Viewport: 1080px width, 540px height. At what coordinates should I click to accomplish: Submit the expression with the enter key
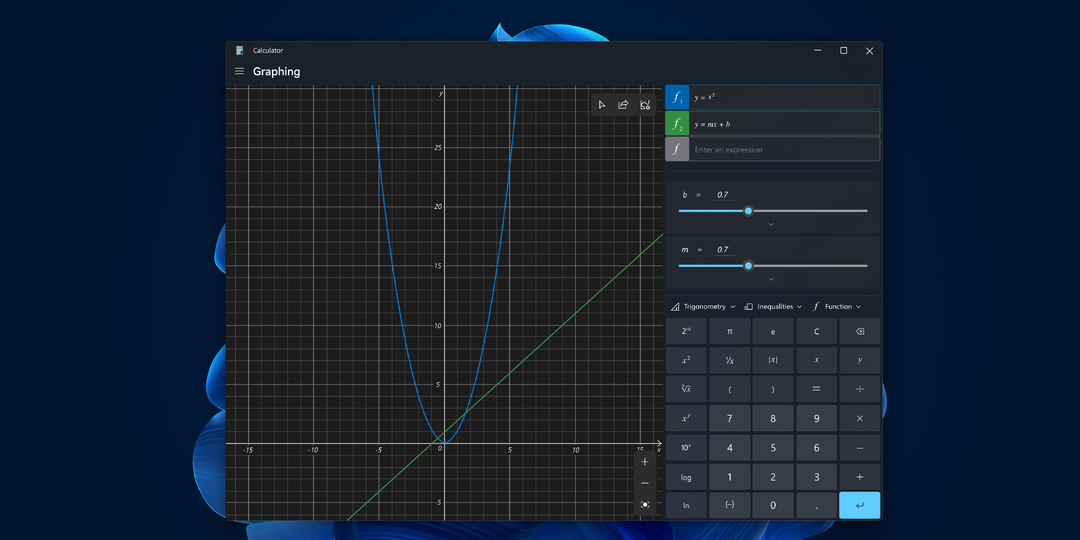[x=860, y=506]
